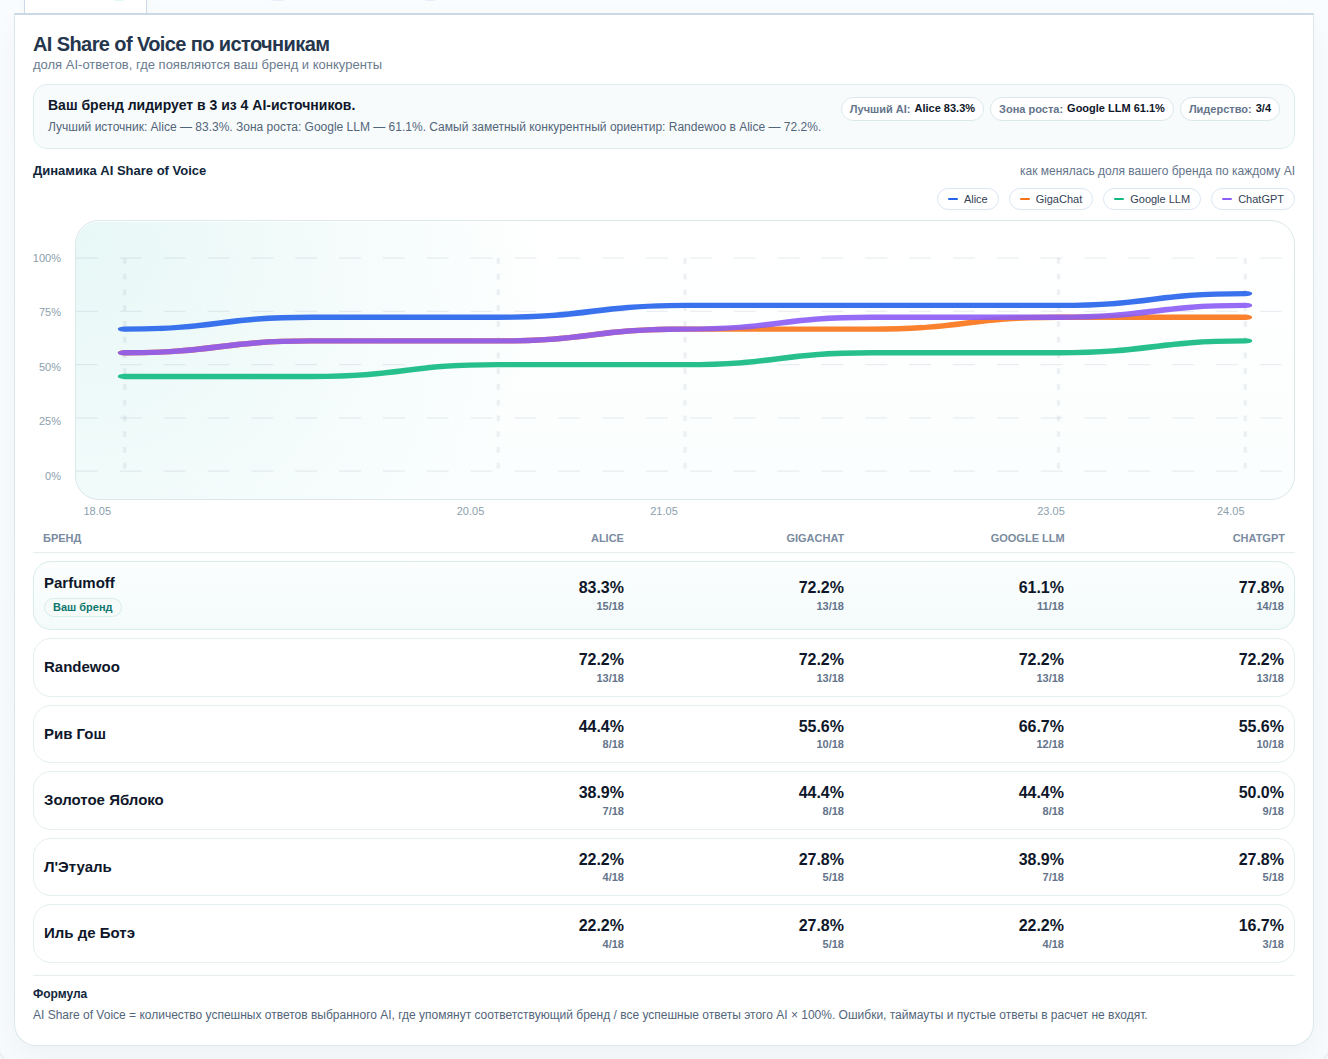Toggle the Google LLM legend chip
Screen dimensions: 1328x1059
point(1152,199)
